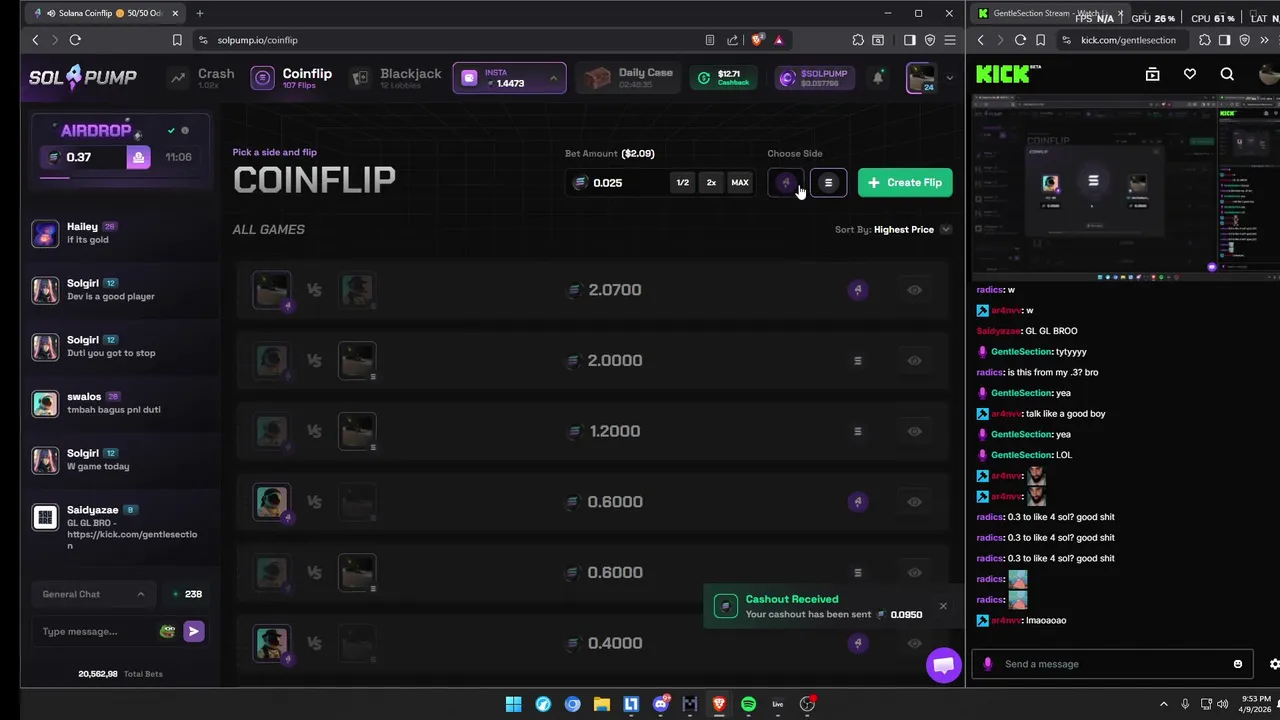Open the level 24 profile avatar
The width and height of the screenshot is (1280, 720).
pyautogui.click(x=921, y=78)
